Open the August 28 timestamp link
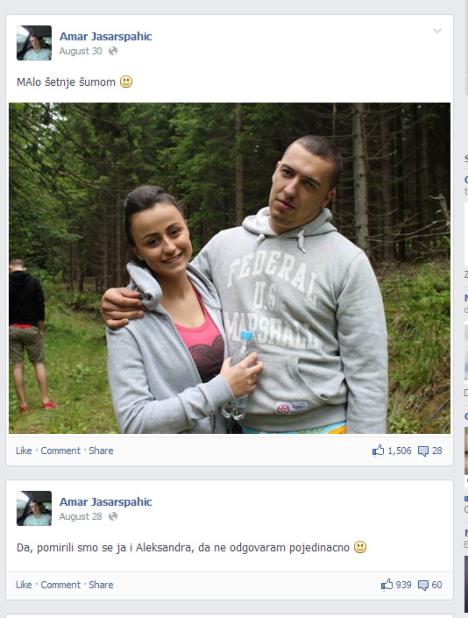 [x=80, y=517]
